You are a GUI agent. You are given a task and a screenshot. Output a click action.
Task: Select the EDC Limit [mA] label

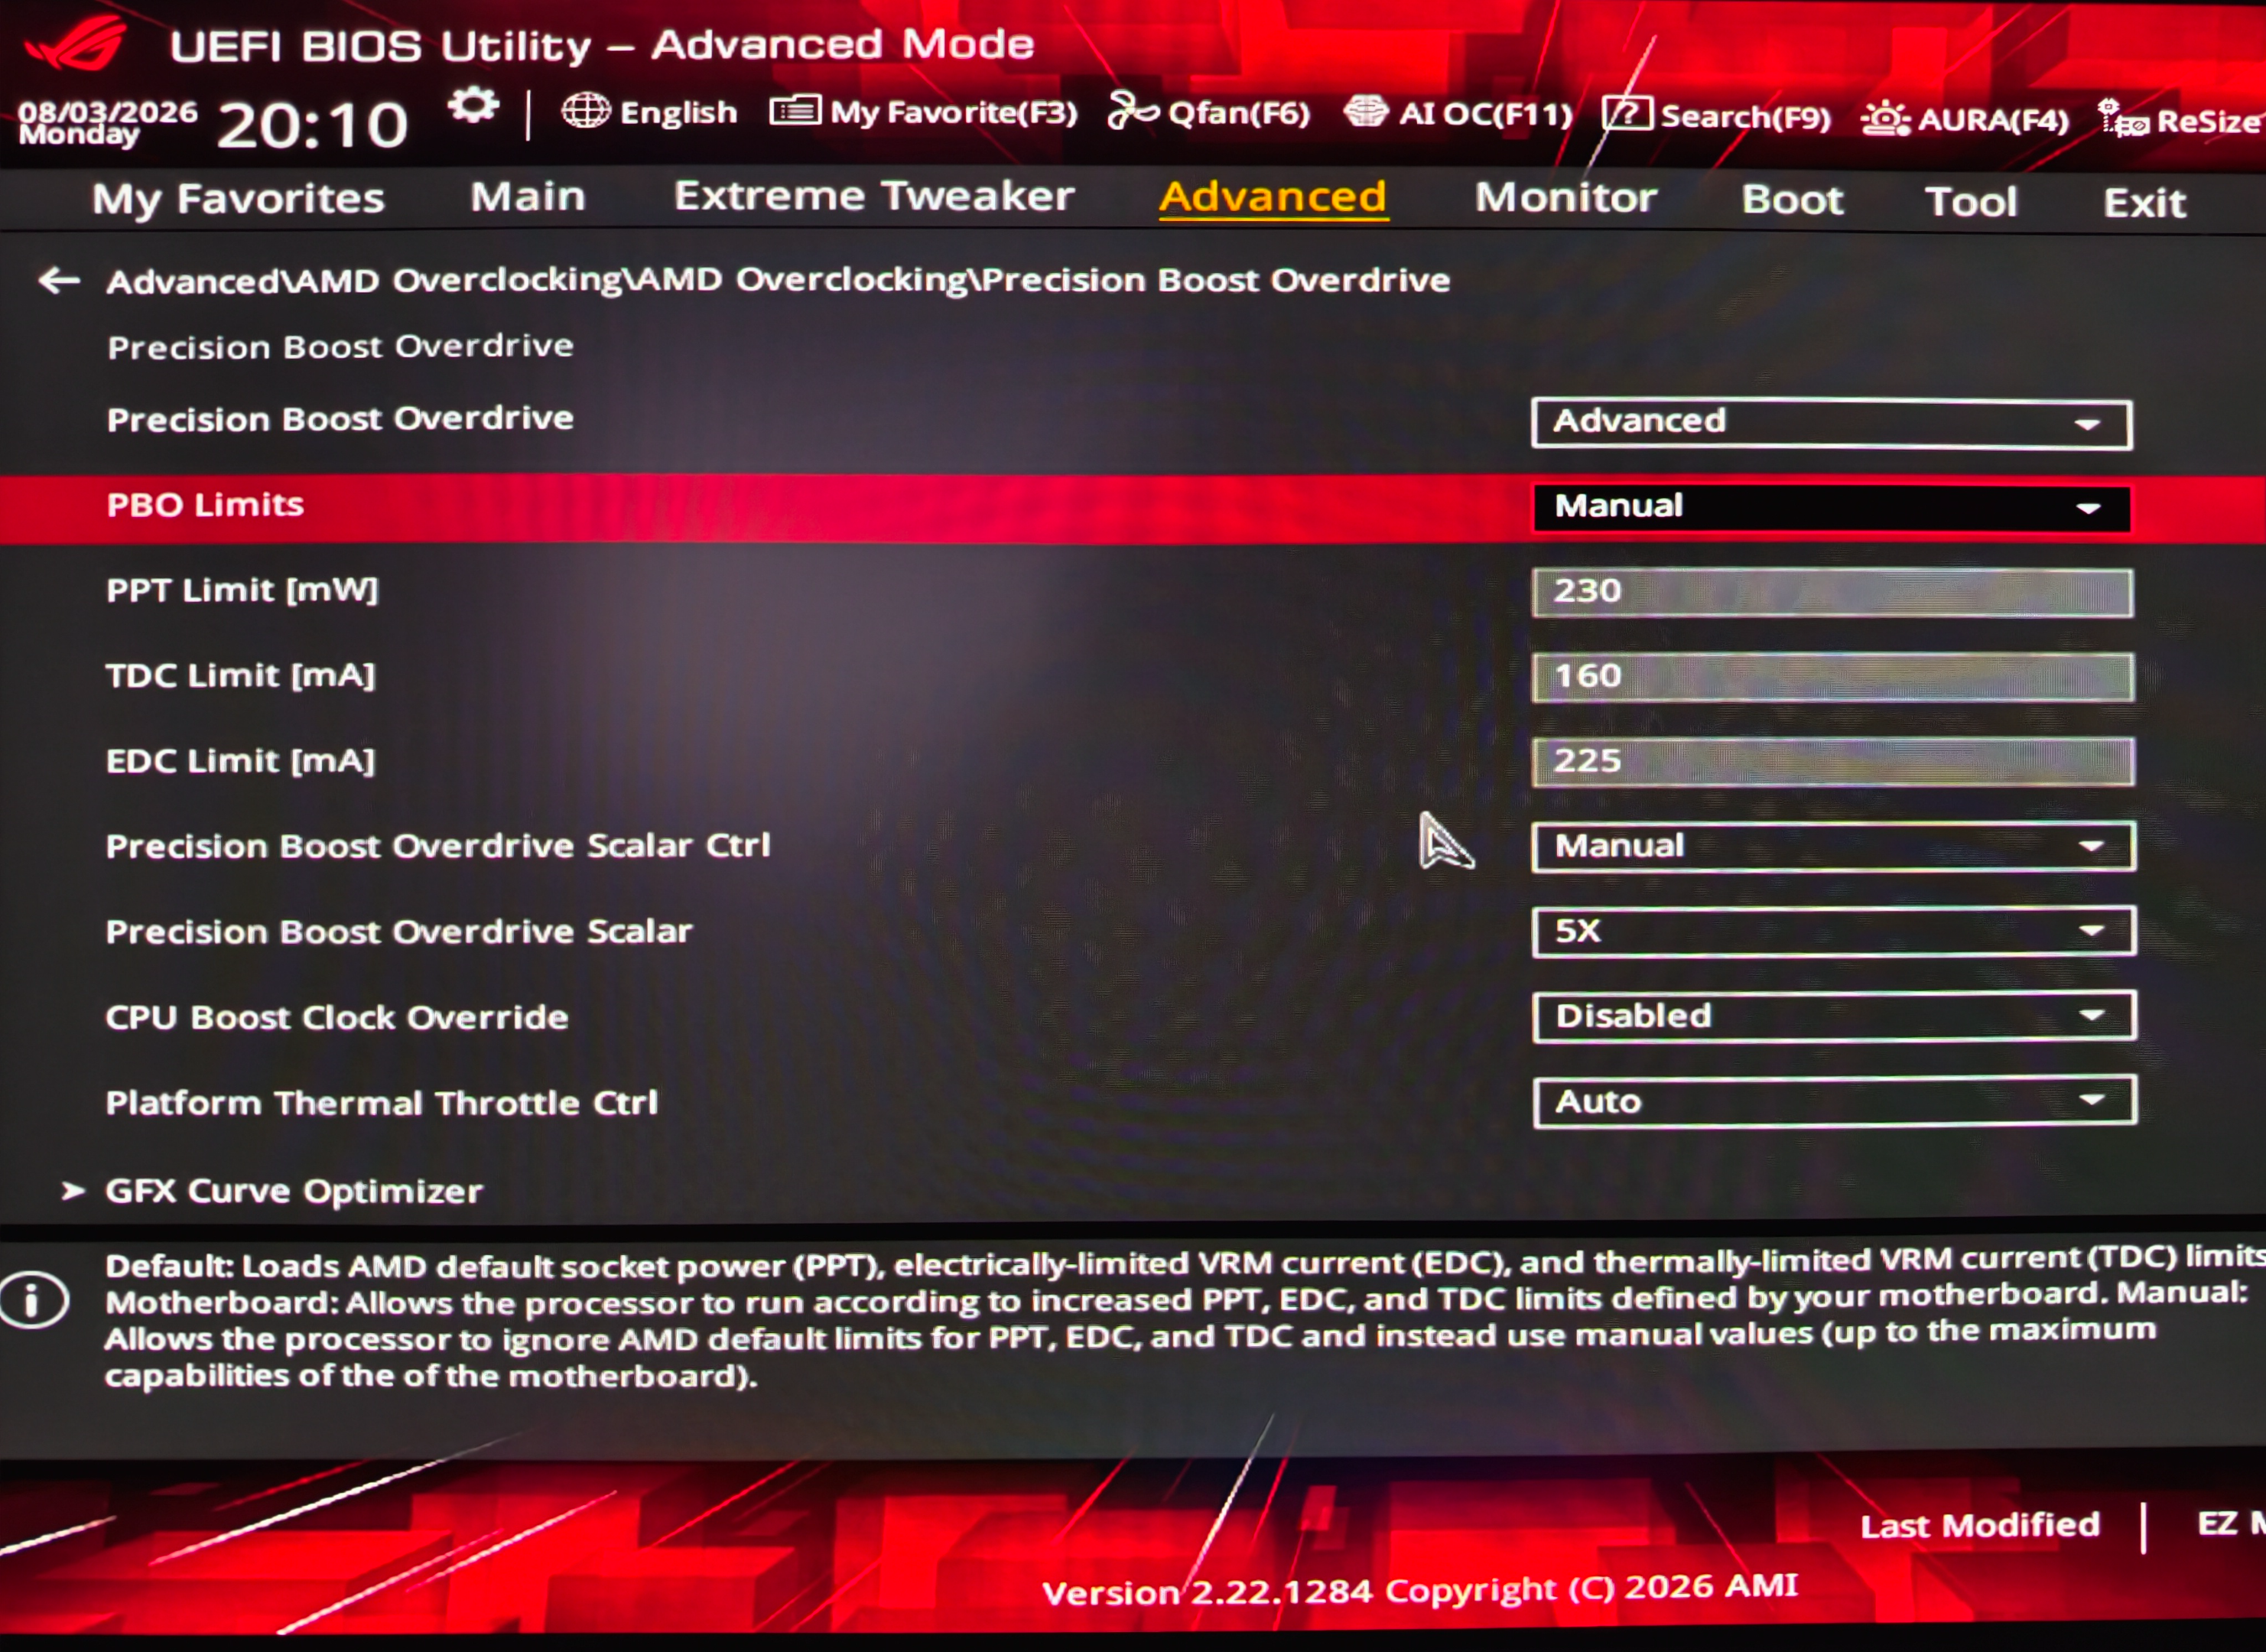point(240,761)
